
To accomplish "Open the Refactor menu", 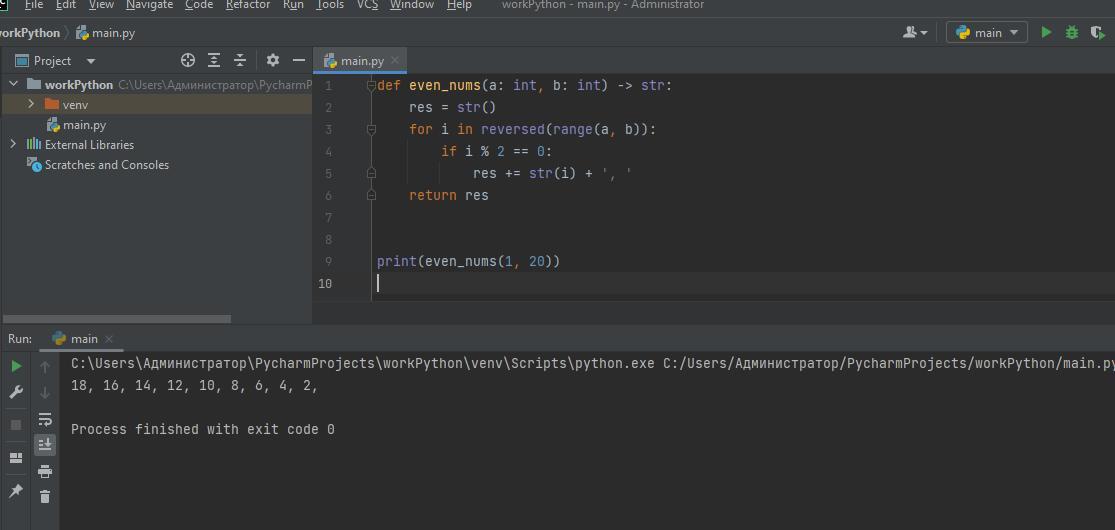I will click(247, 5).
